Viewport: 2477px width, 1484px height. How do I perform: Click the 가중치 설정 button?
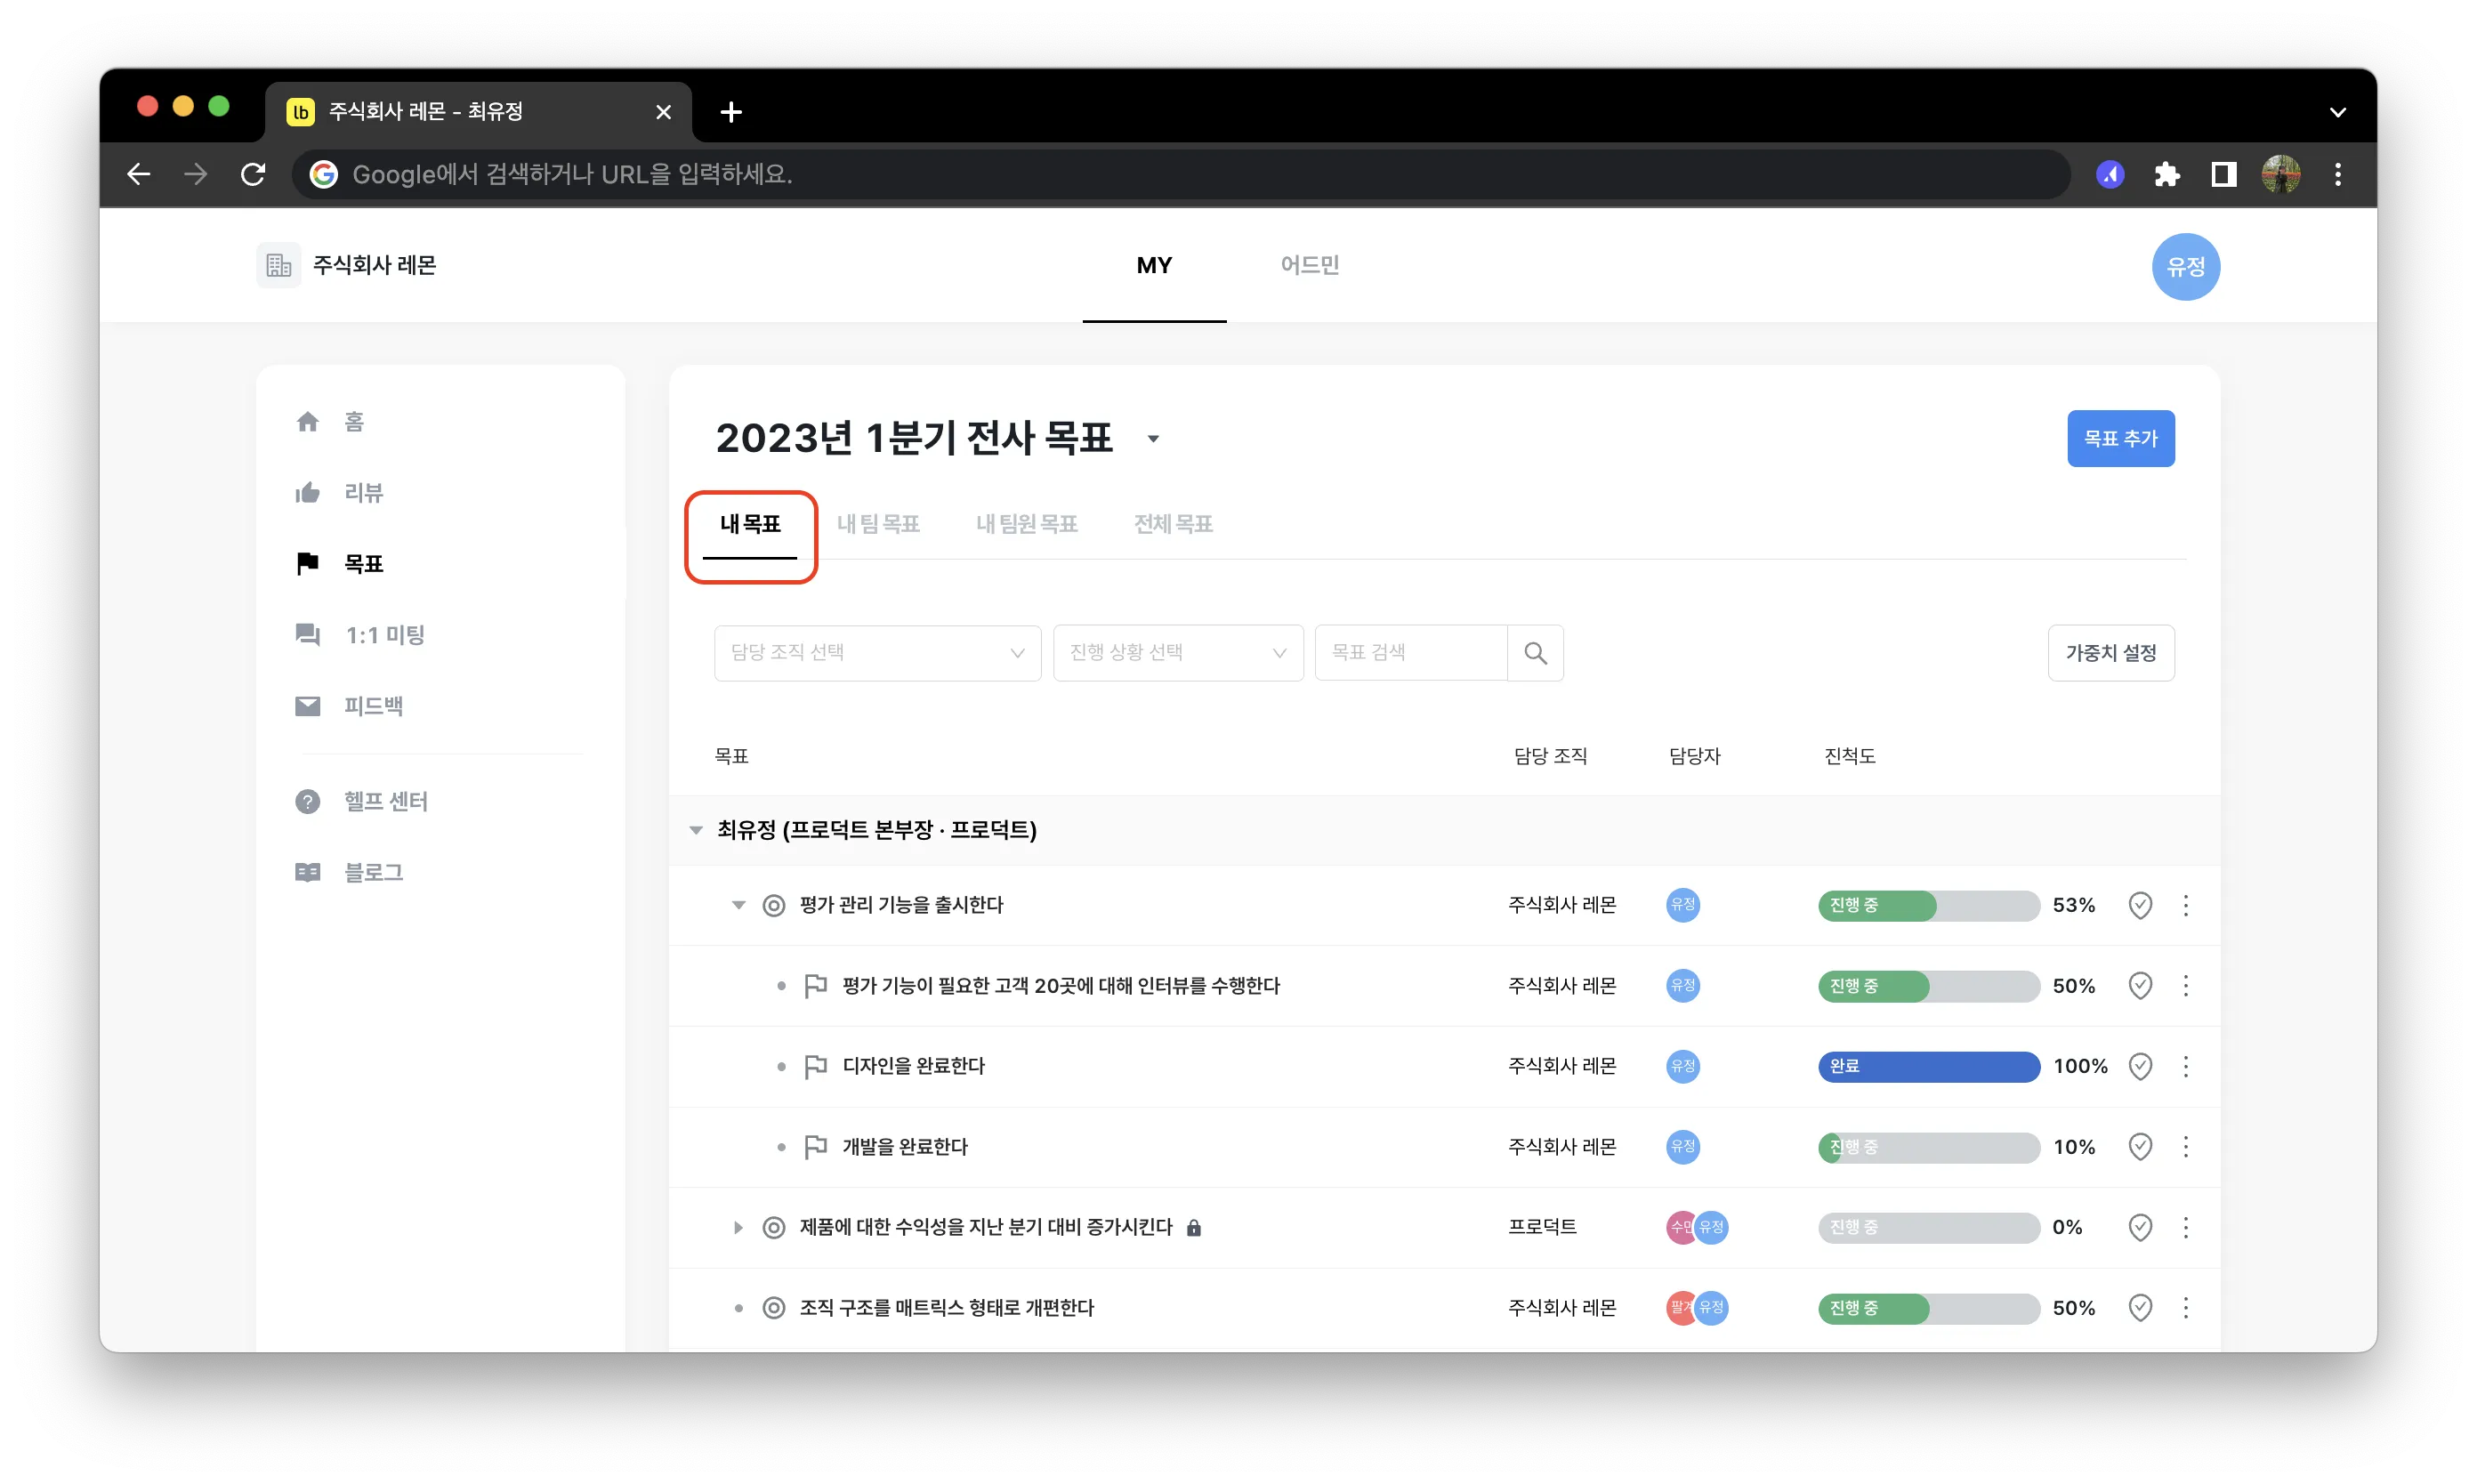[x=2110, y=653]
